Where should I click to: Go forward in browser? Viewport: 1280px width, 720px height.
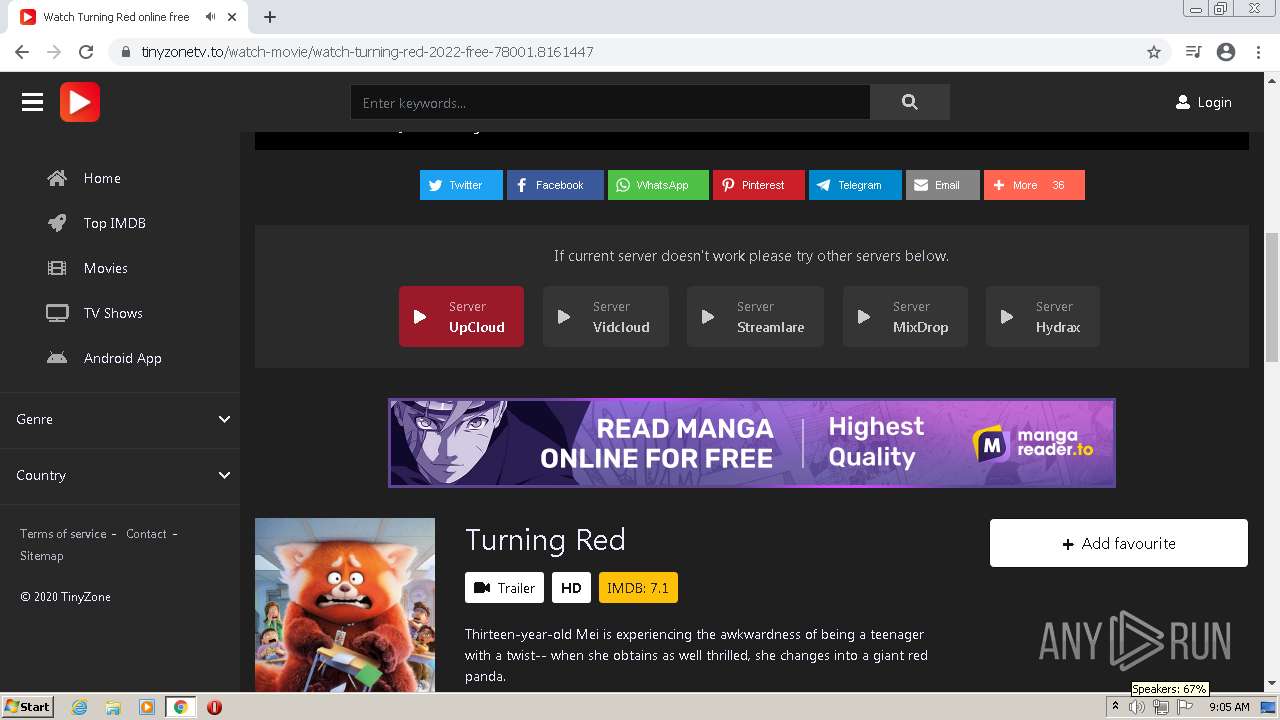click(54, 52)
